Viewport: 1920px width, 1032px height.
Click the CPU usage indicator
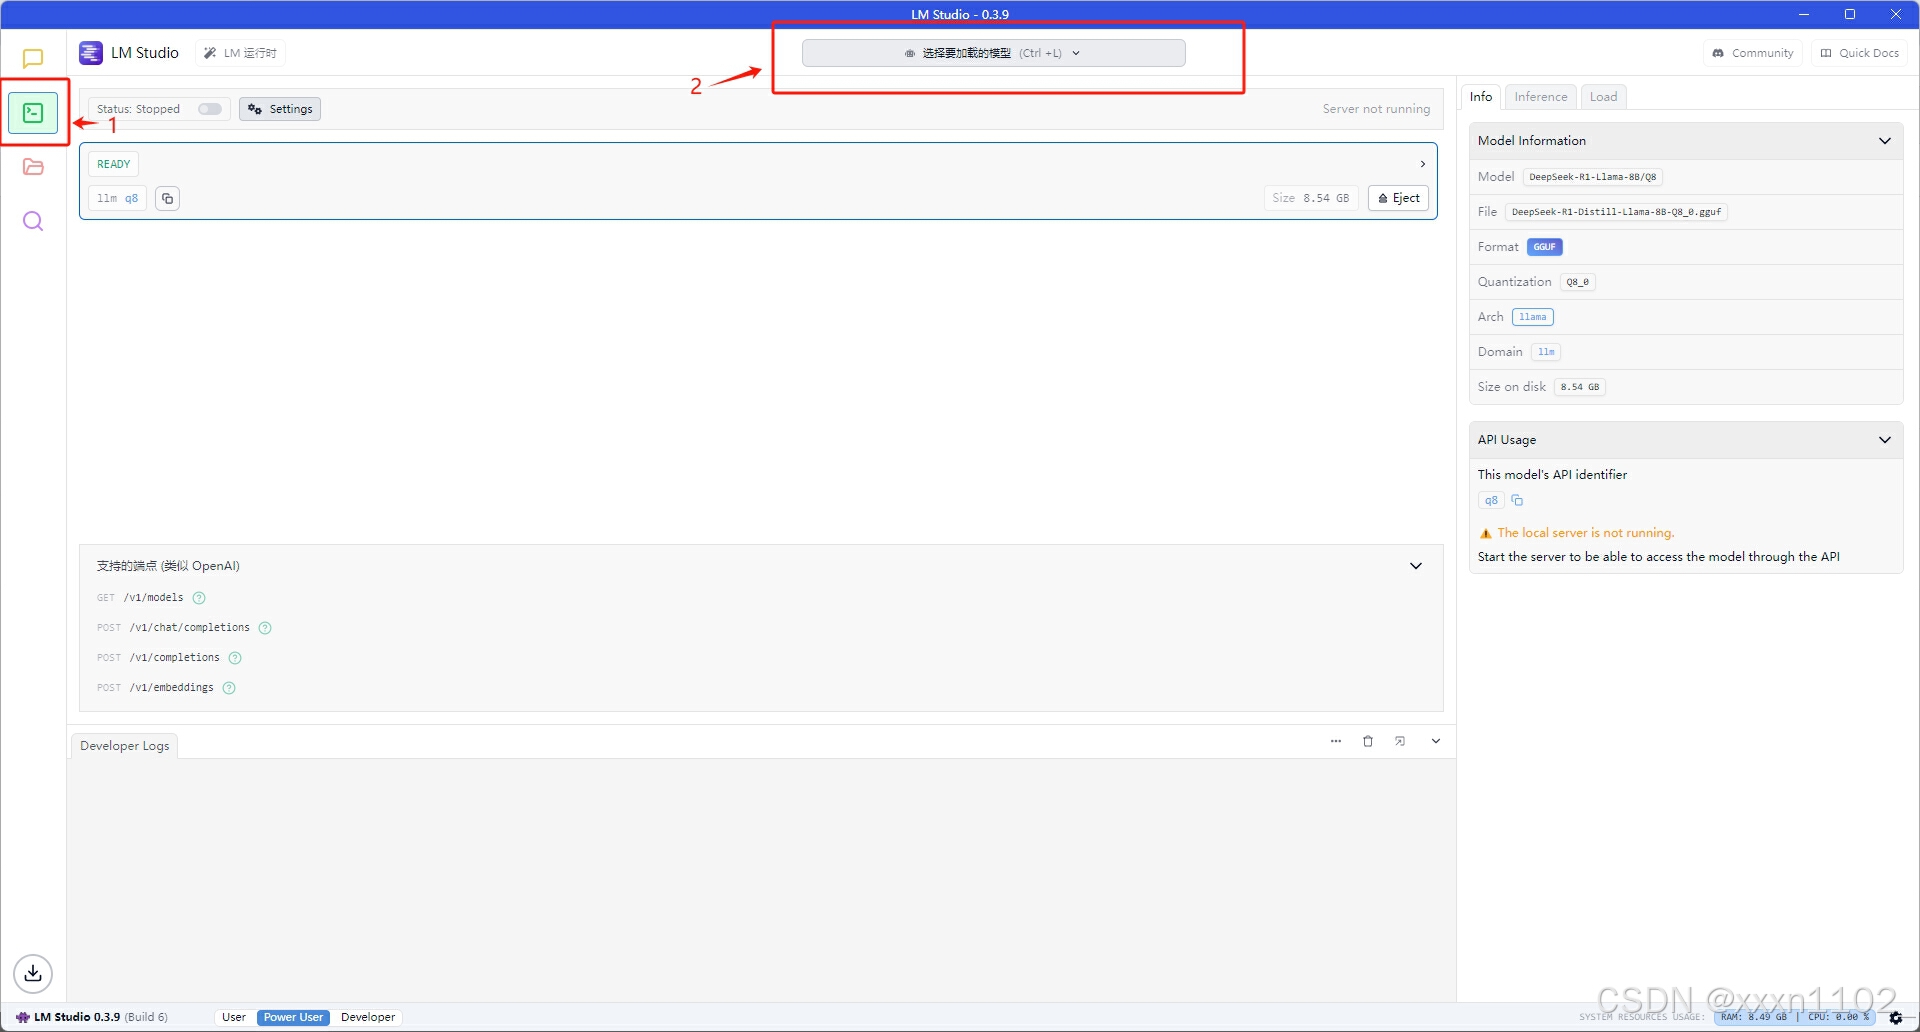point(1838,1017)
